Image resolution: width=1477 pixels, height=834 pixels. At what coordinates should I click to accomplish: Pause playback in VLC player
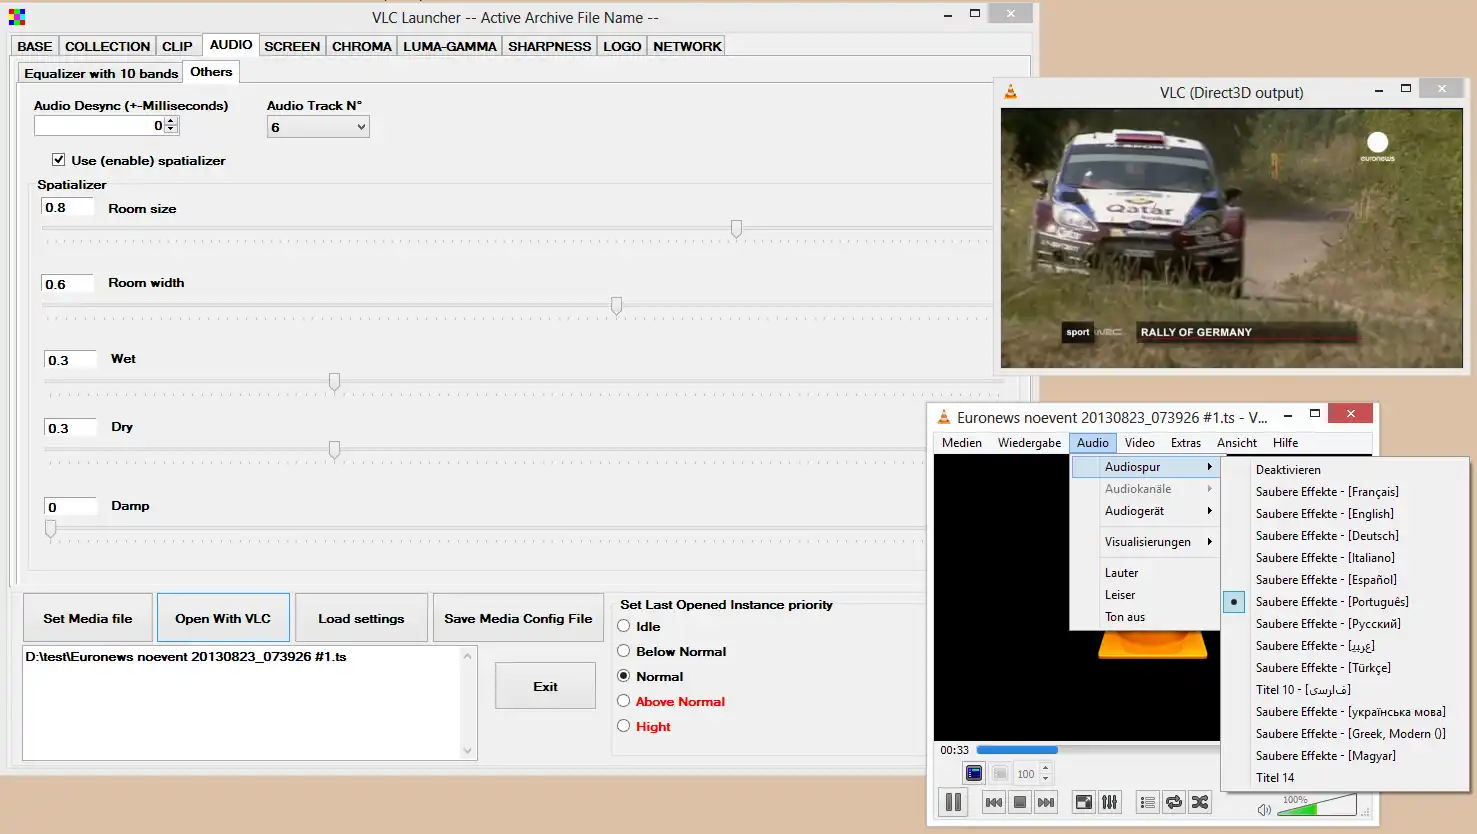[x=953, y=802]
